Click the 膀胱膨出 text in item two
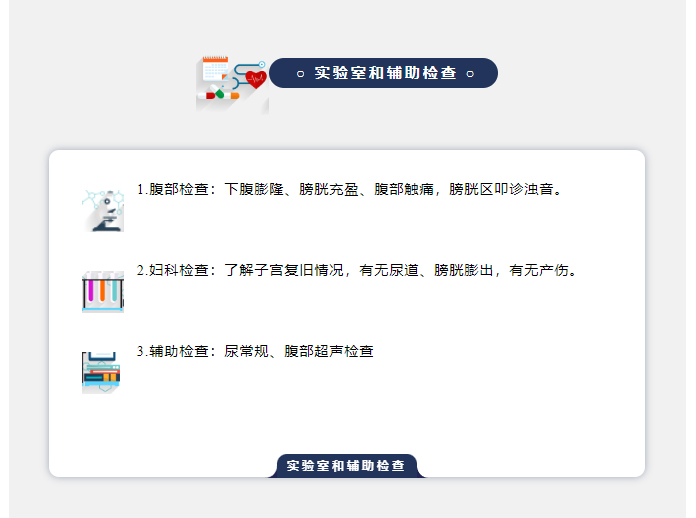Screen dimensions: 696x518 [465, 270]
